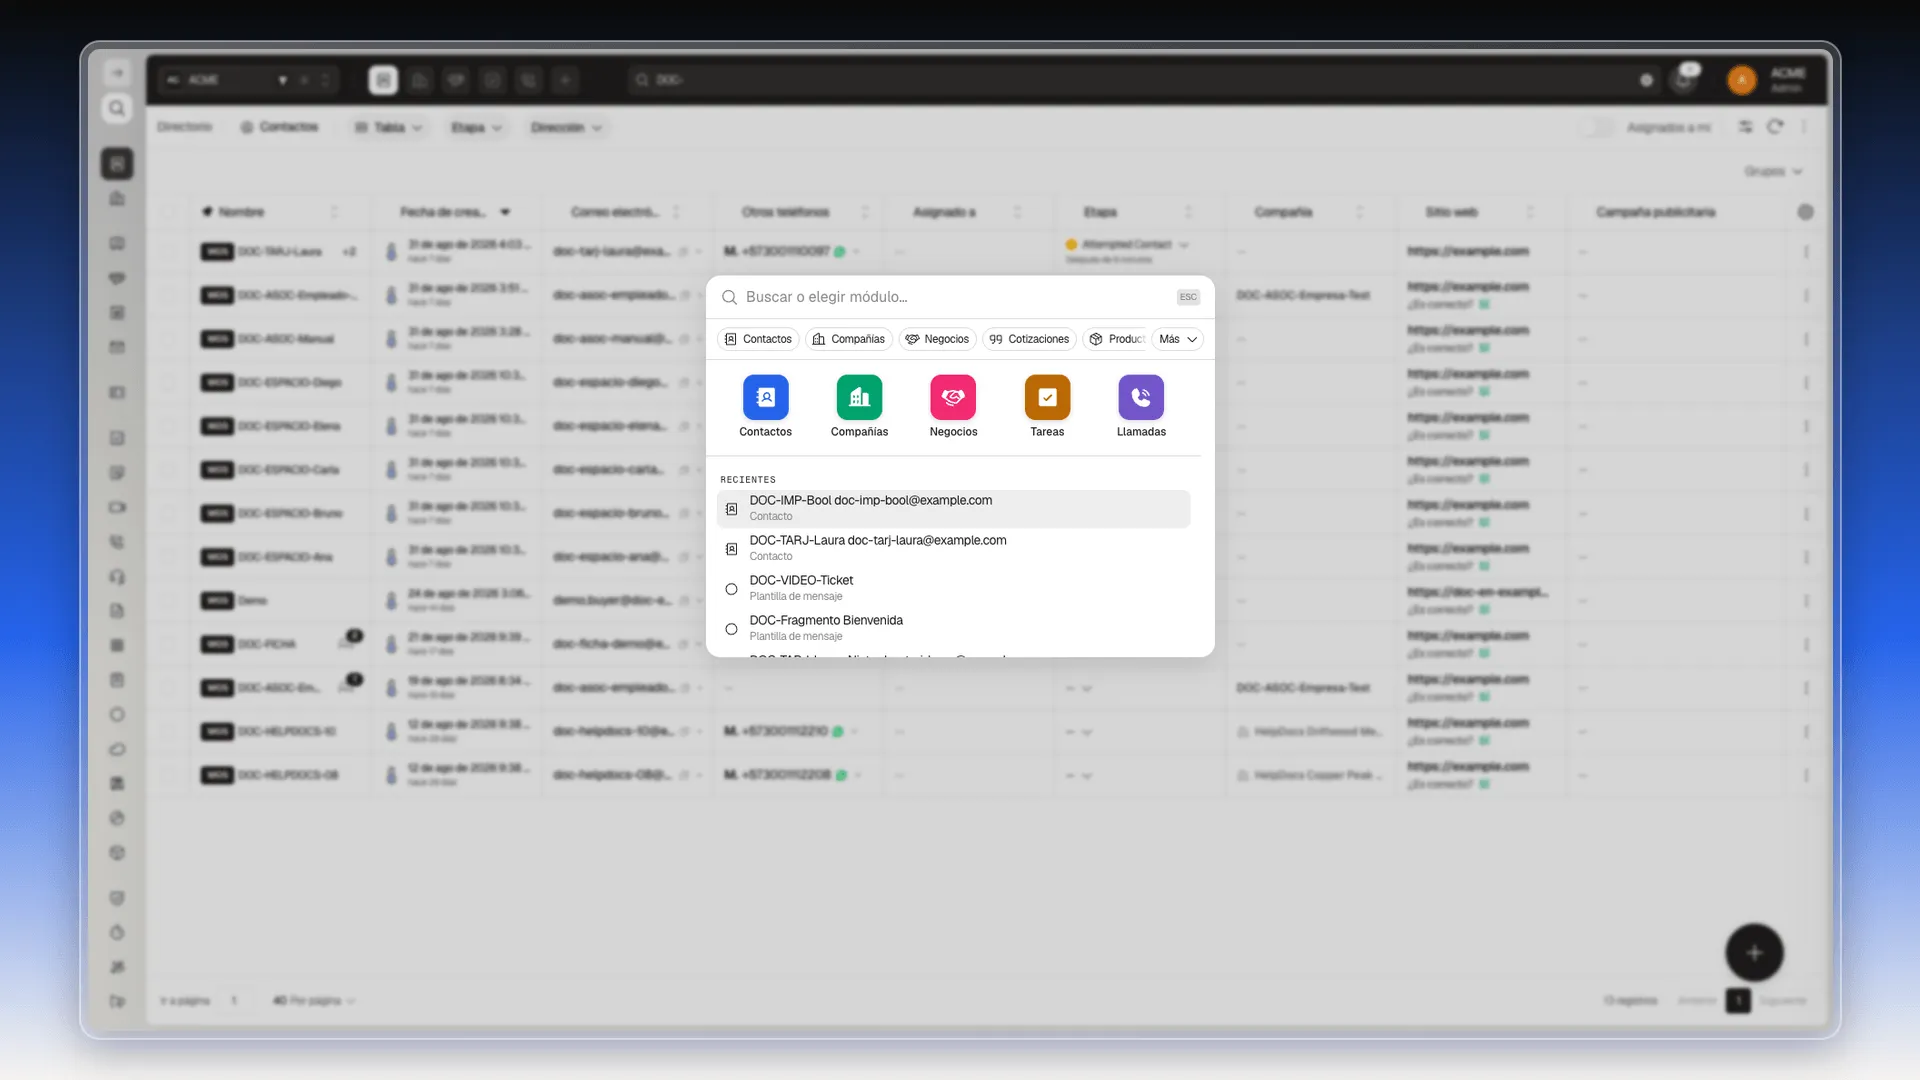Toggle 'Asignados a mí' switch
The width and height of the screenshot is (1920, 1080).
pyautogui.click(x=1597, y=127)
